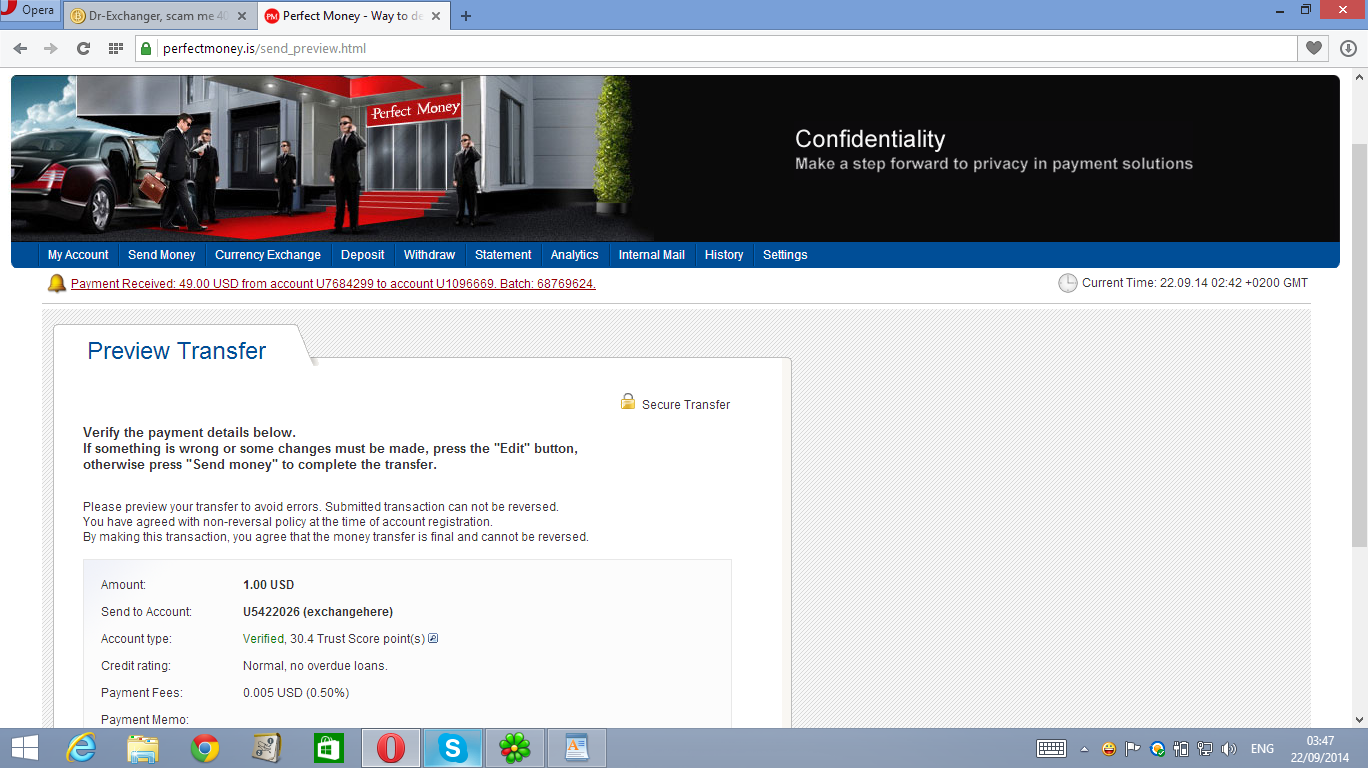Open a new browser tab
This screenshot has height=768, width=1368.
pos(466,16)
